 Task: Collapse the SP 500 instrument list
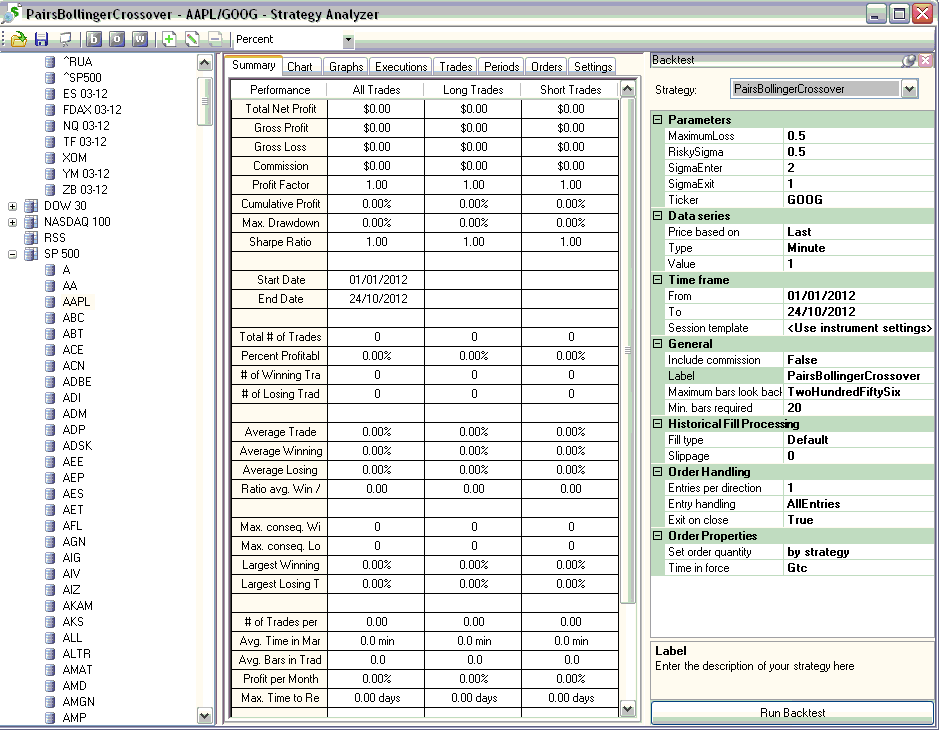(x=13, y=254)
